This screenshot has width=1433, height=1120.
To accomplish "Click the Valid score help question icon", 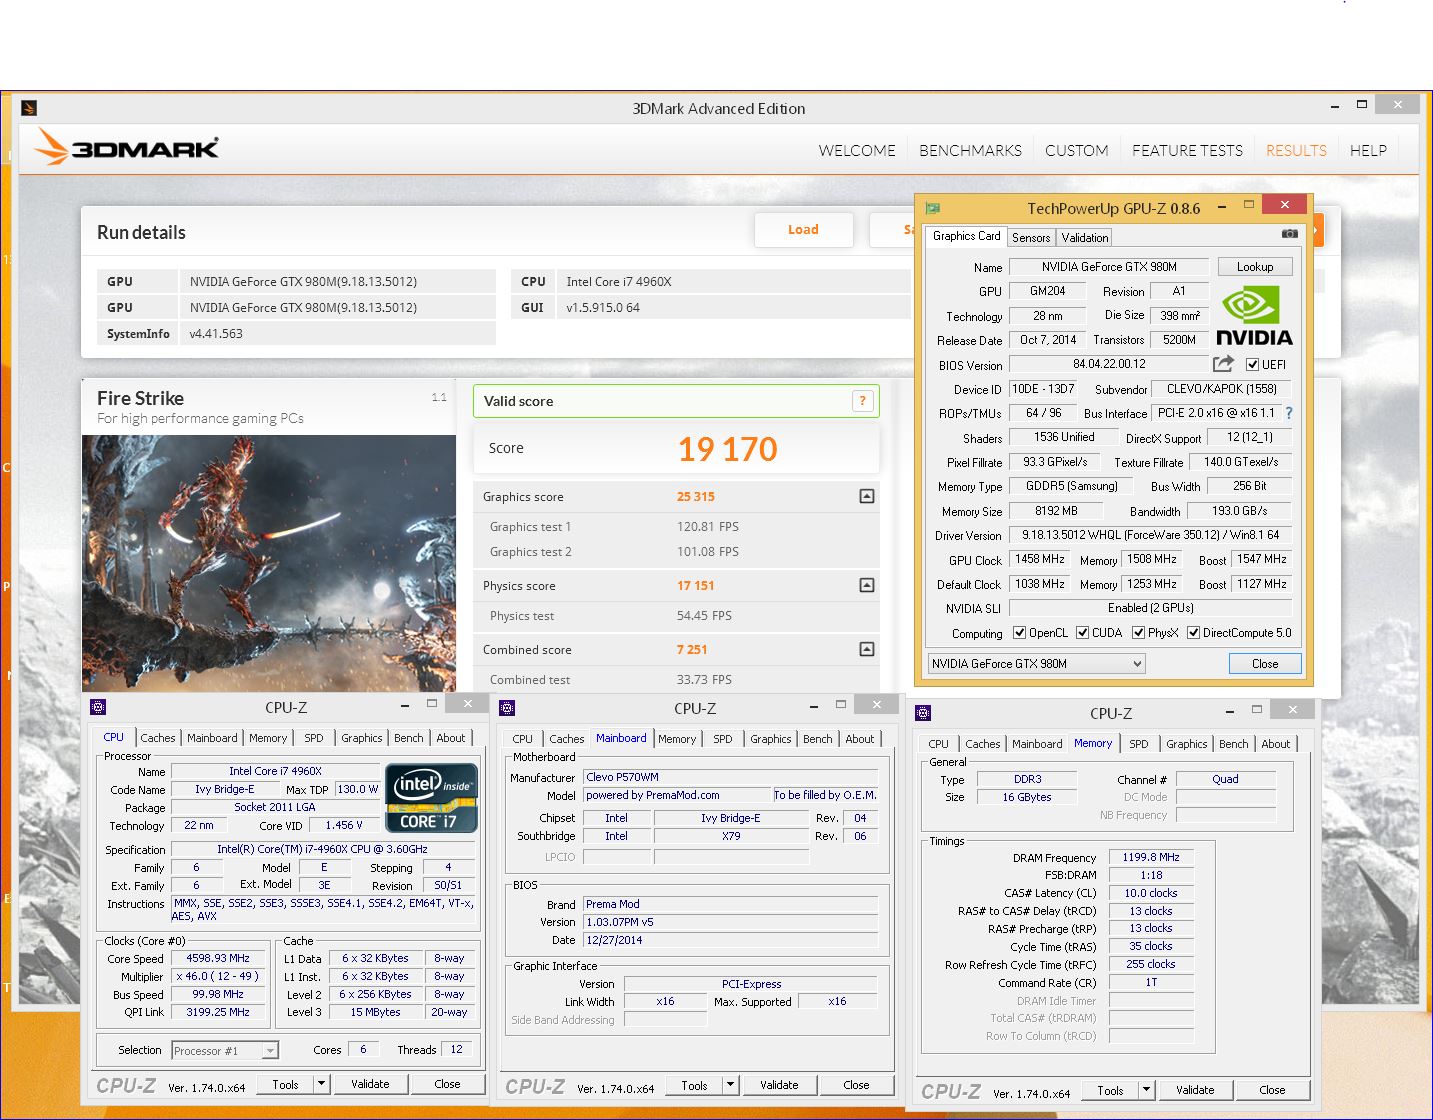I will 862,401.
